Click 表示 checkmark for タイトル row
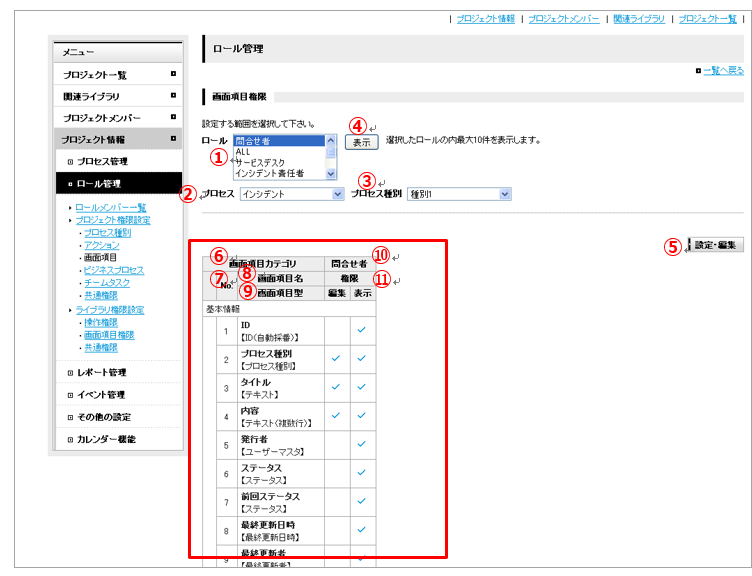Viewport: 752px width, 576px height. 362,387
